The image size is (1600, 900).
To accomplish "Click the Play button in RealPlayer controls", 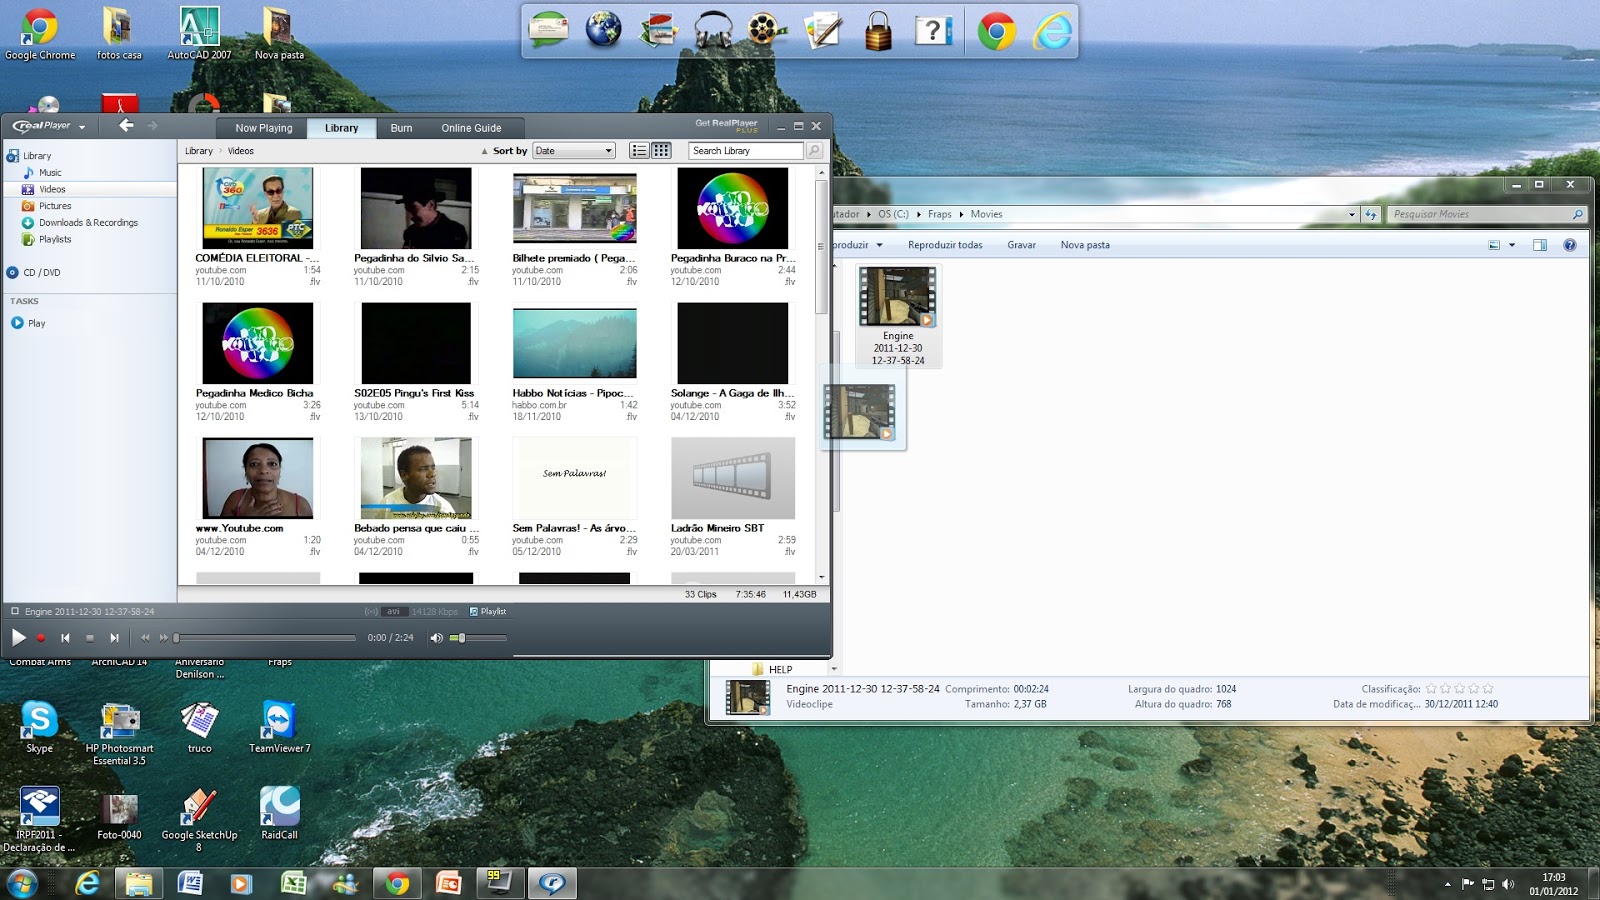I will tap(18, 637).
